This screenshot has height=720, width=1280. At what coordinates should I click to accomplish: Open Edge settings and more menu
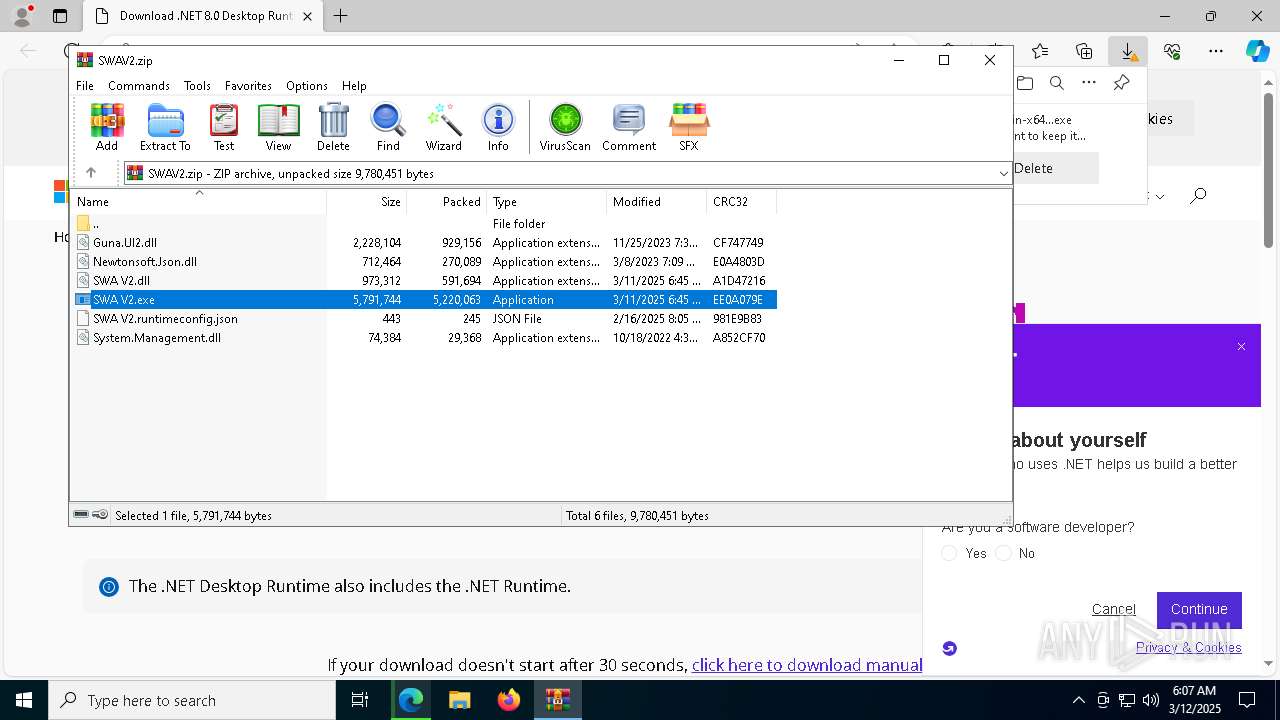pyautogui.click(x=1215, y=51)
